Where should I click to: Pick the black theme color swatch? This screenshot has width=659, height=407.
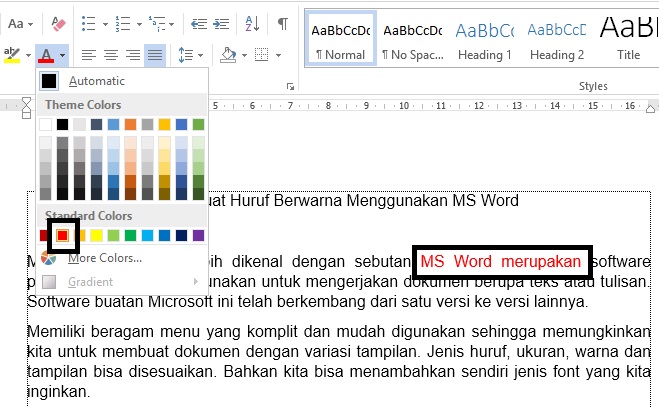pos(62,124)
